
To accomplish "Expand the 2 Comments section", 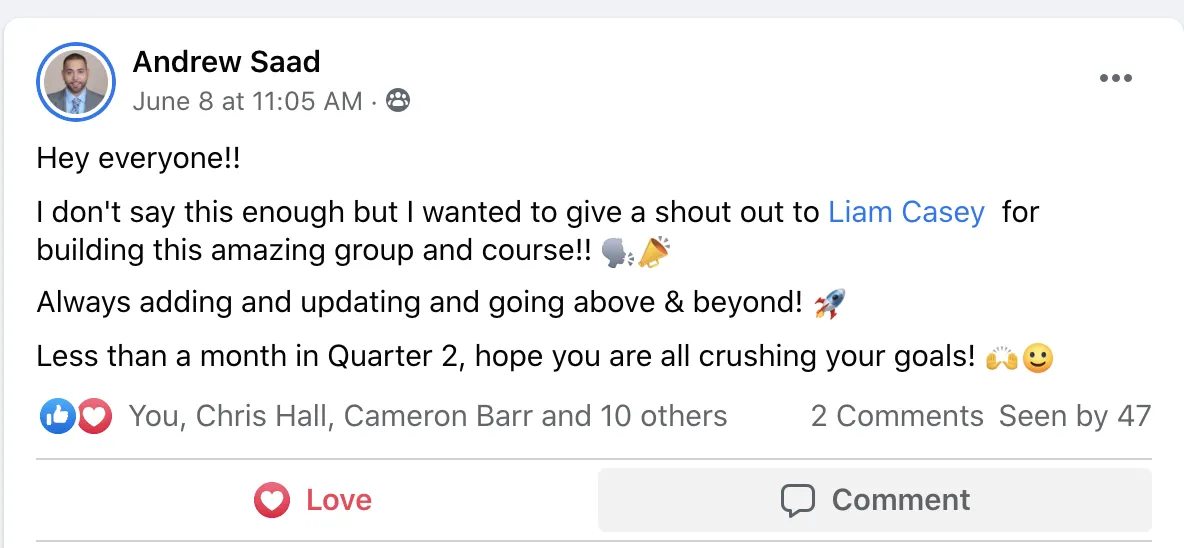I will click(897, 416).
